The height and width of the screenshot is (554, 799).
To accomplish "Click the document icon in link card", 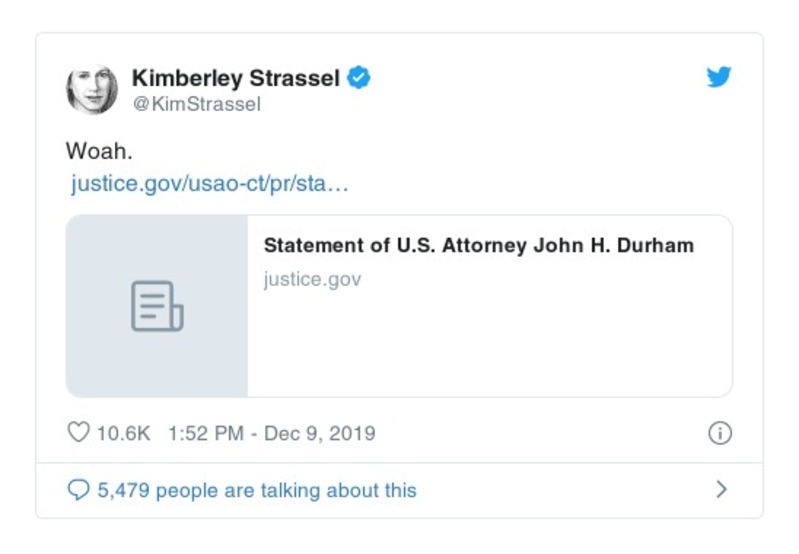I will coord(157,306).
